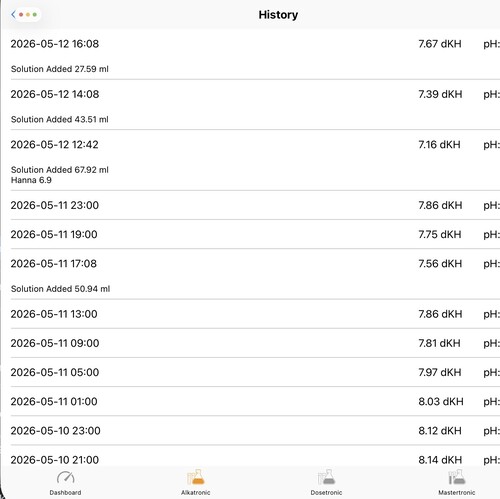
Task: Select the 2026-05-10 23:00 record
Action: (x=255, y=430)
